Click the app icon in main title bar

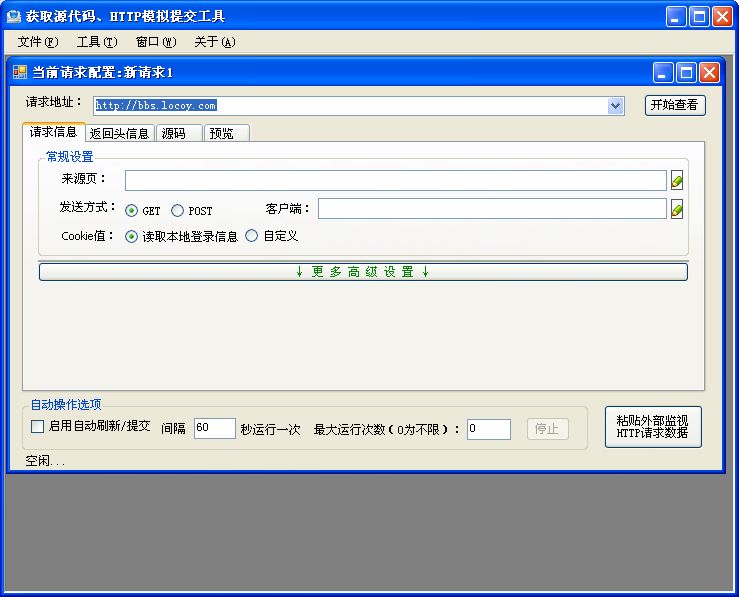(14, 16)
